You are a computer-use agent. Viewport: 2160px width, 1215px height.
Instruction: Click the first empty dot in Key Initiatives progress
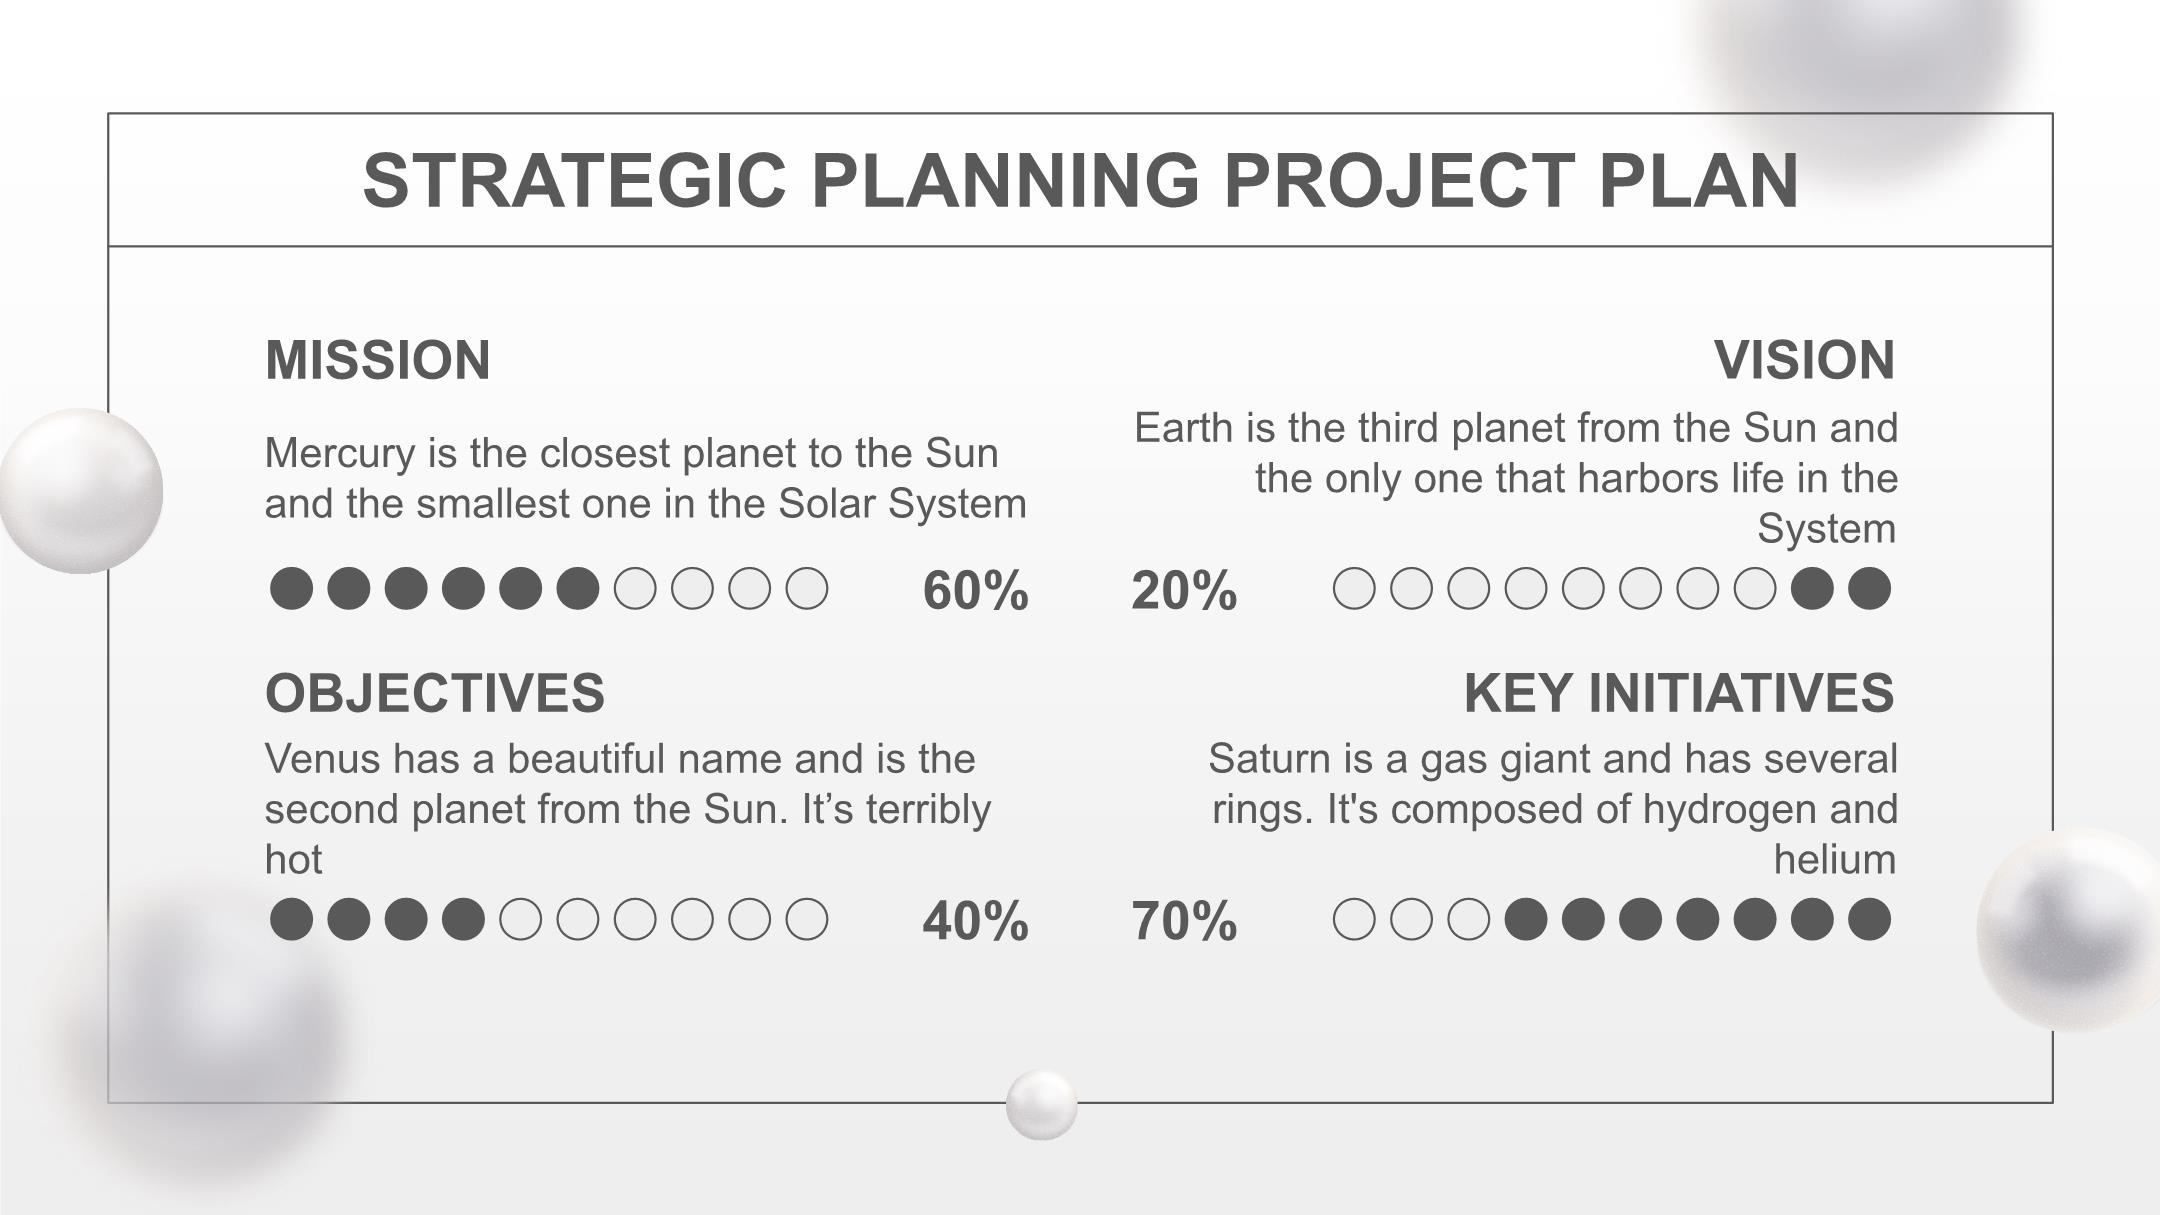pos(1354,920)
